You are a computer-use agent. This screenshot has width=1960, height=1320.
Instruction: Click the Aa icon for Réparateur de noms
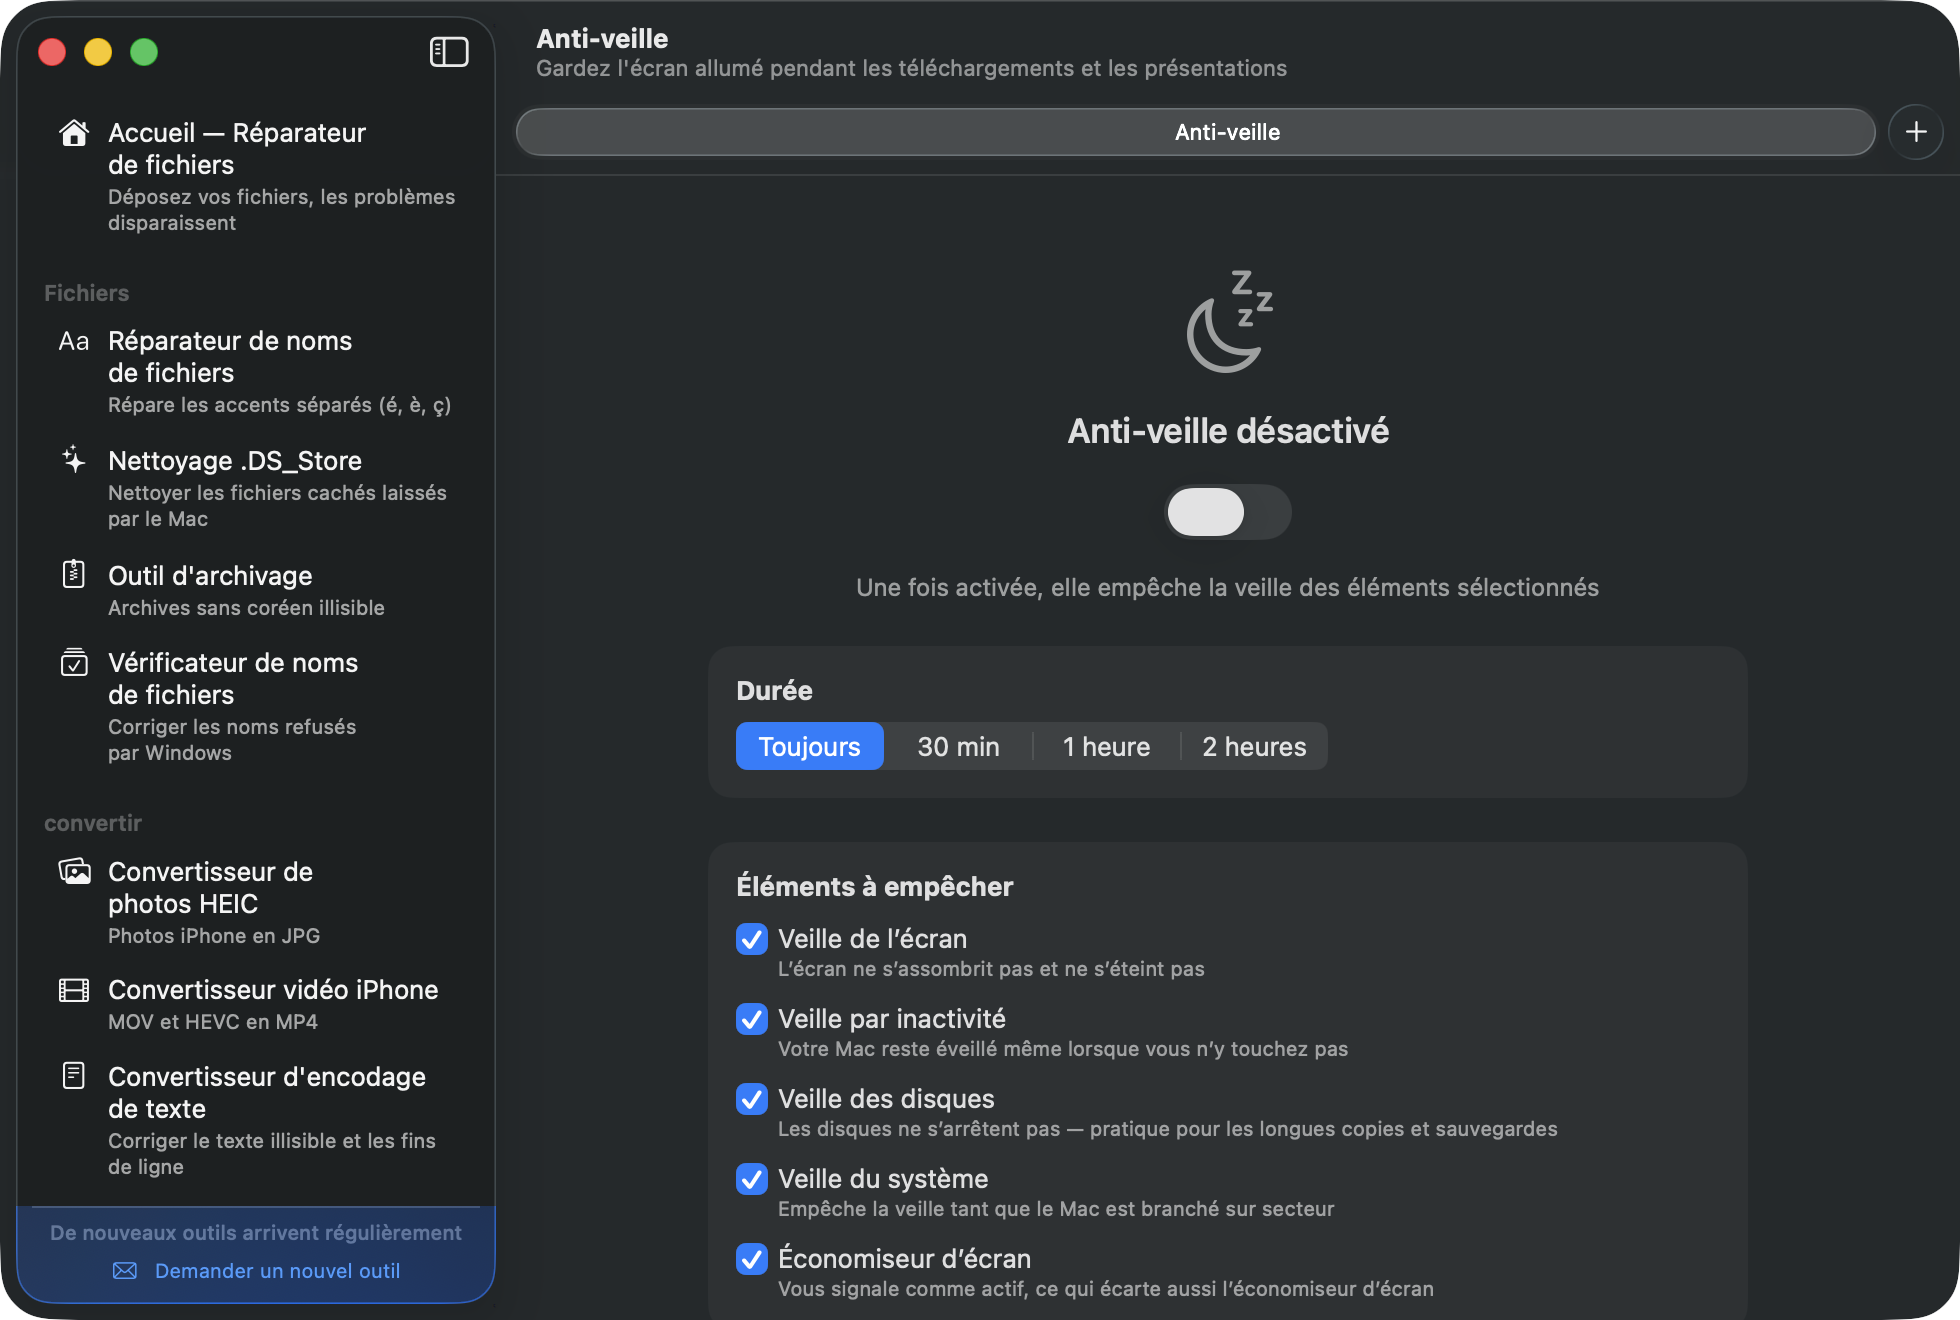pyautogui.click(x=74, y=341)
